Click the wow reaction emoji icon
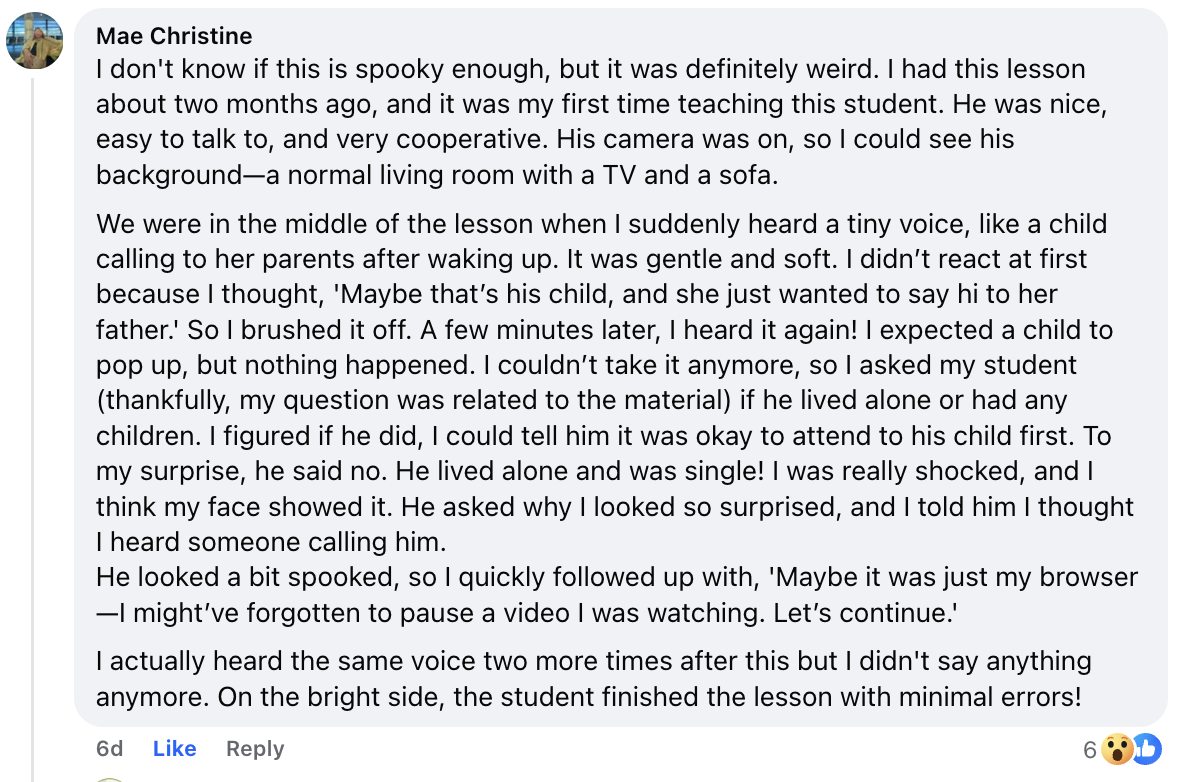Image resolution: width=1192 pixels, height=782 pixels. click(x=1118, y=749)
